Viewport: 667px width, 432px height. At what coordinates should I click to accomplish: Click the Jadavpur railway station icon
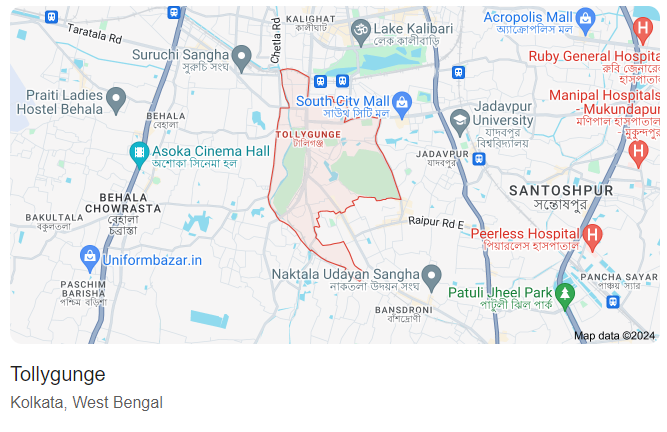(479, 159)
